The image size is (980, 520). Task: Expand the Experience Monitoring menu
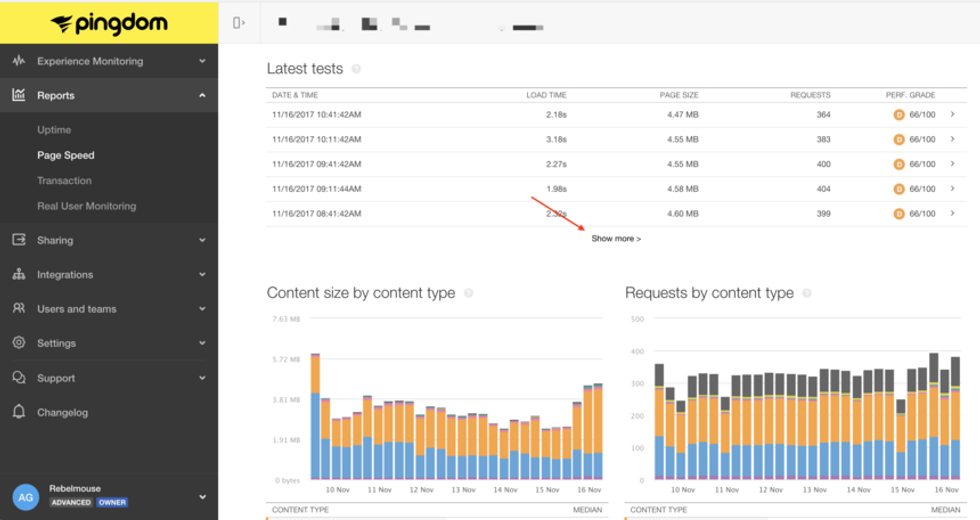click(202, 61)
